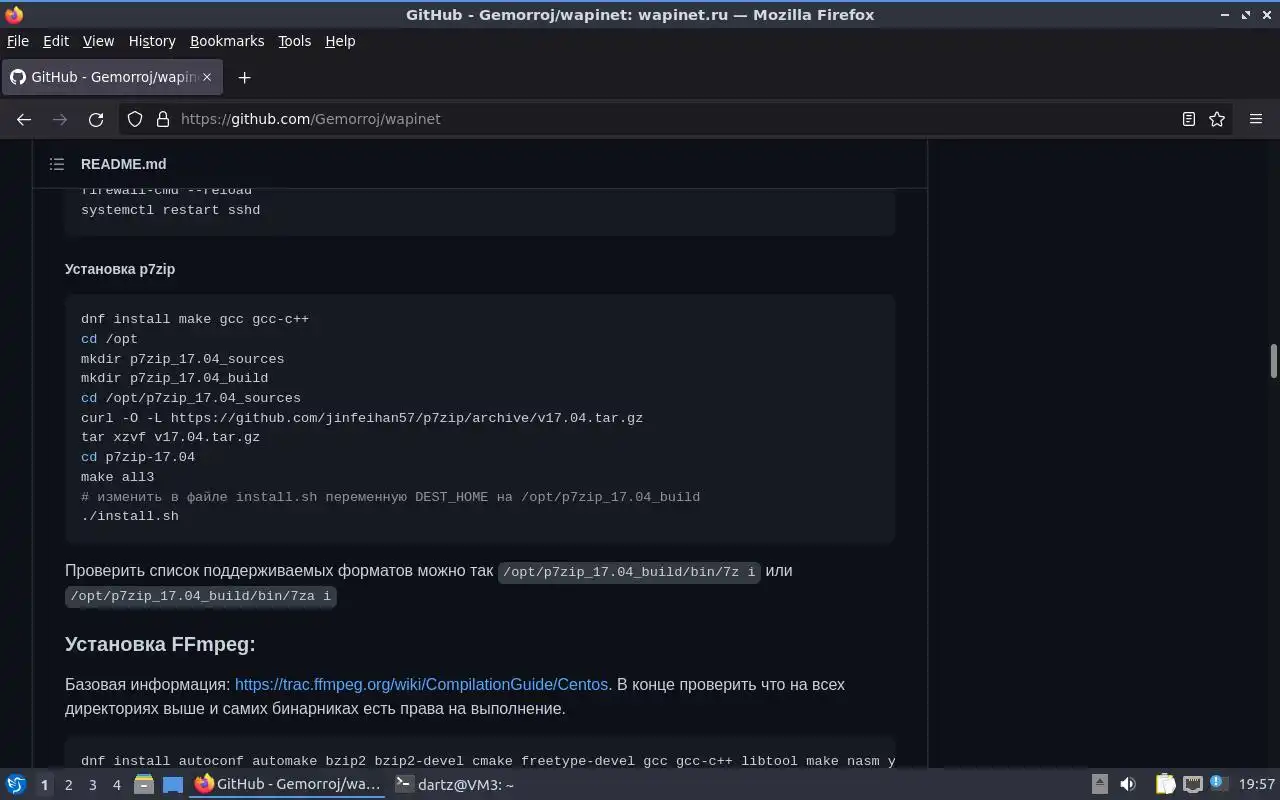Click the '/opt/p7zip_17.04_build/bin/7za i' inline code

pos(200,596)
